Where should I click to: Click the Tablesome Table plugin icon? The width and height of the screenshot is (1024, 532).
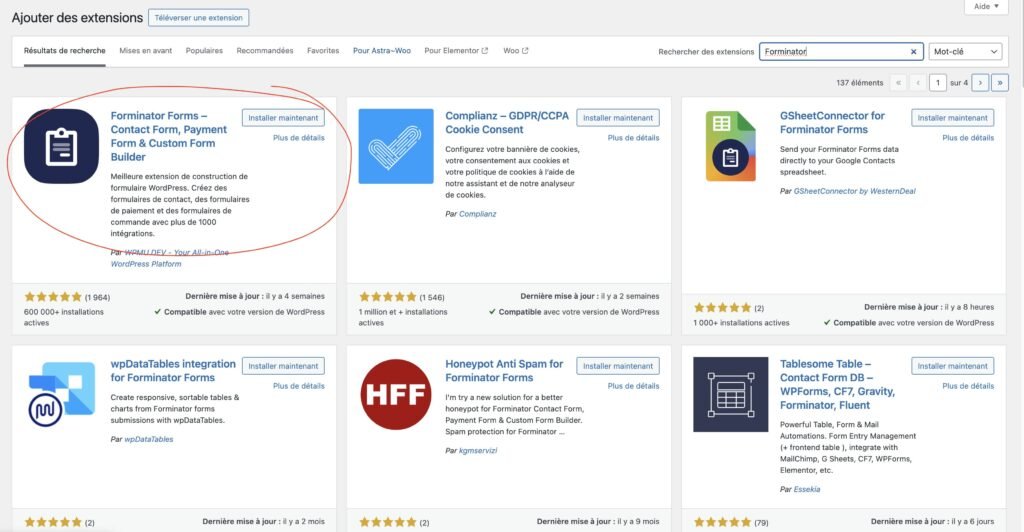pyautogui.click(x=731, y=395)
